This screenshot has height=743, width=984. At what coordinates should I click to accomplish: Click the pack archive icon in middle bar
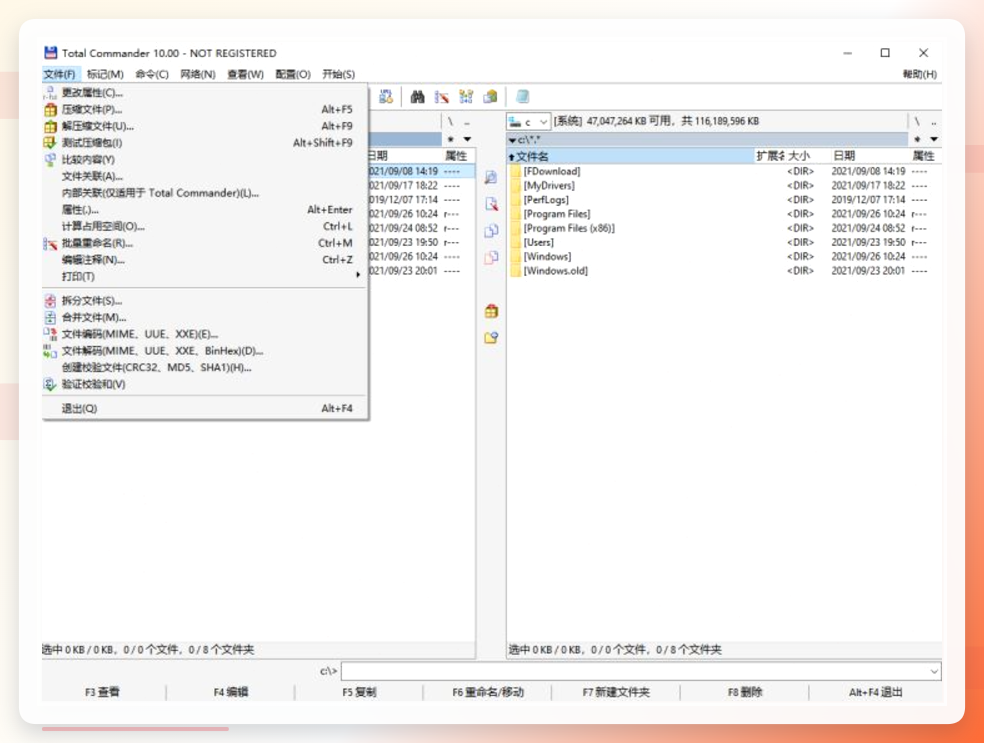point(491,311)
